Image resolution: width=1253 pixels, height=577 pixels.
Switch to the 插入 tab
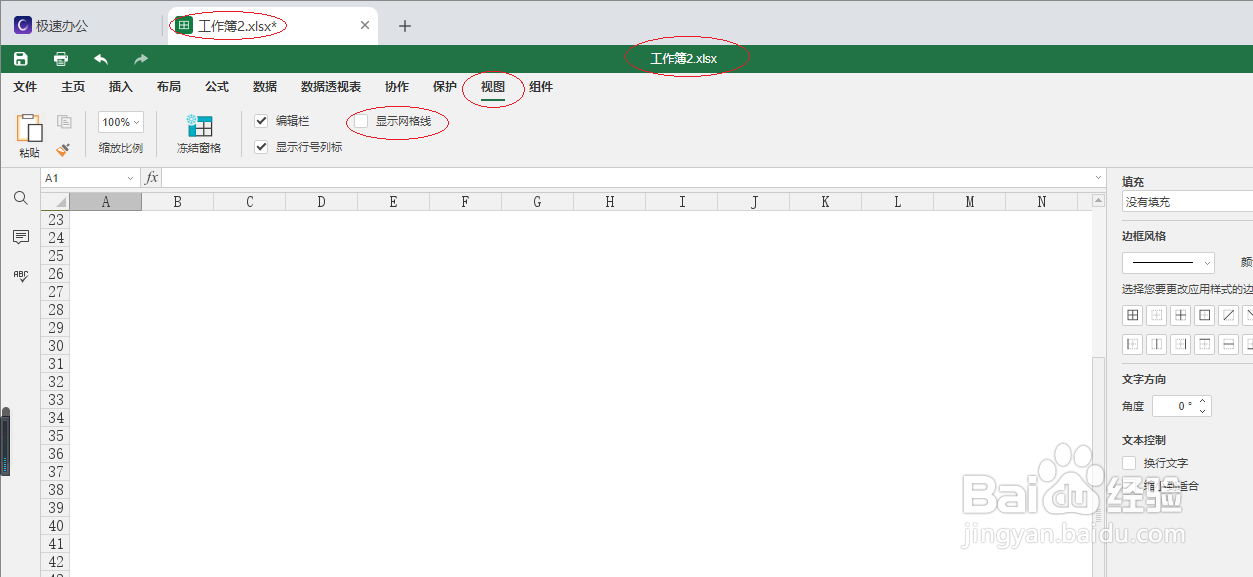[121, 87]
